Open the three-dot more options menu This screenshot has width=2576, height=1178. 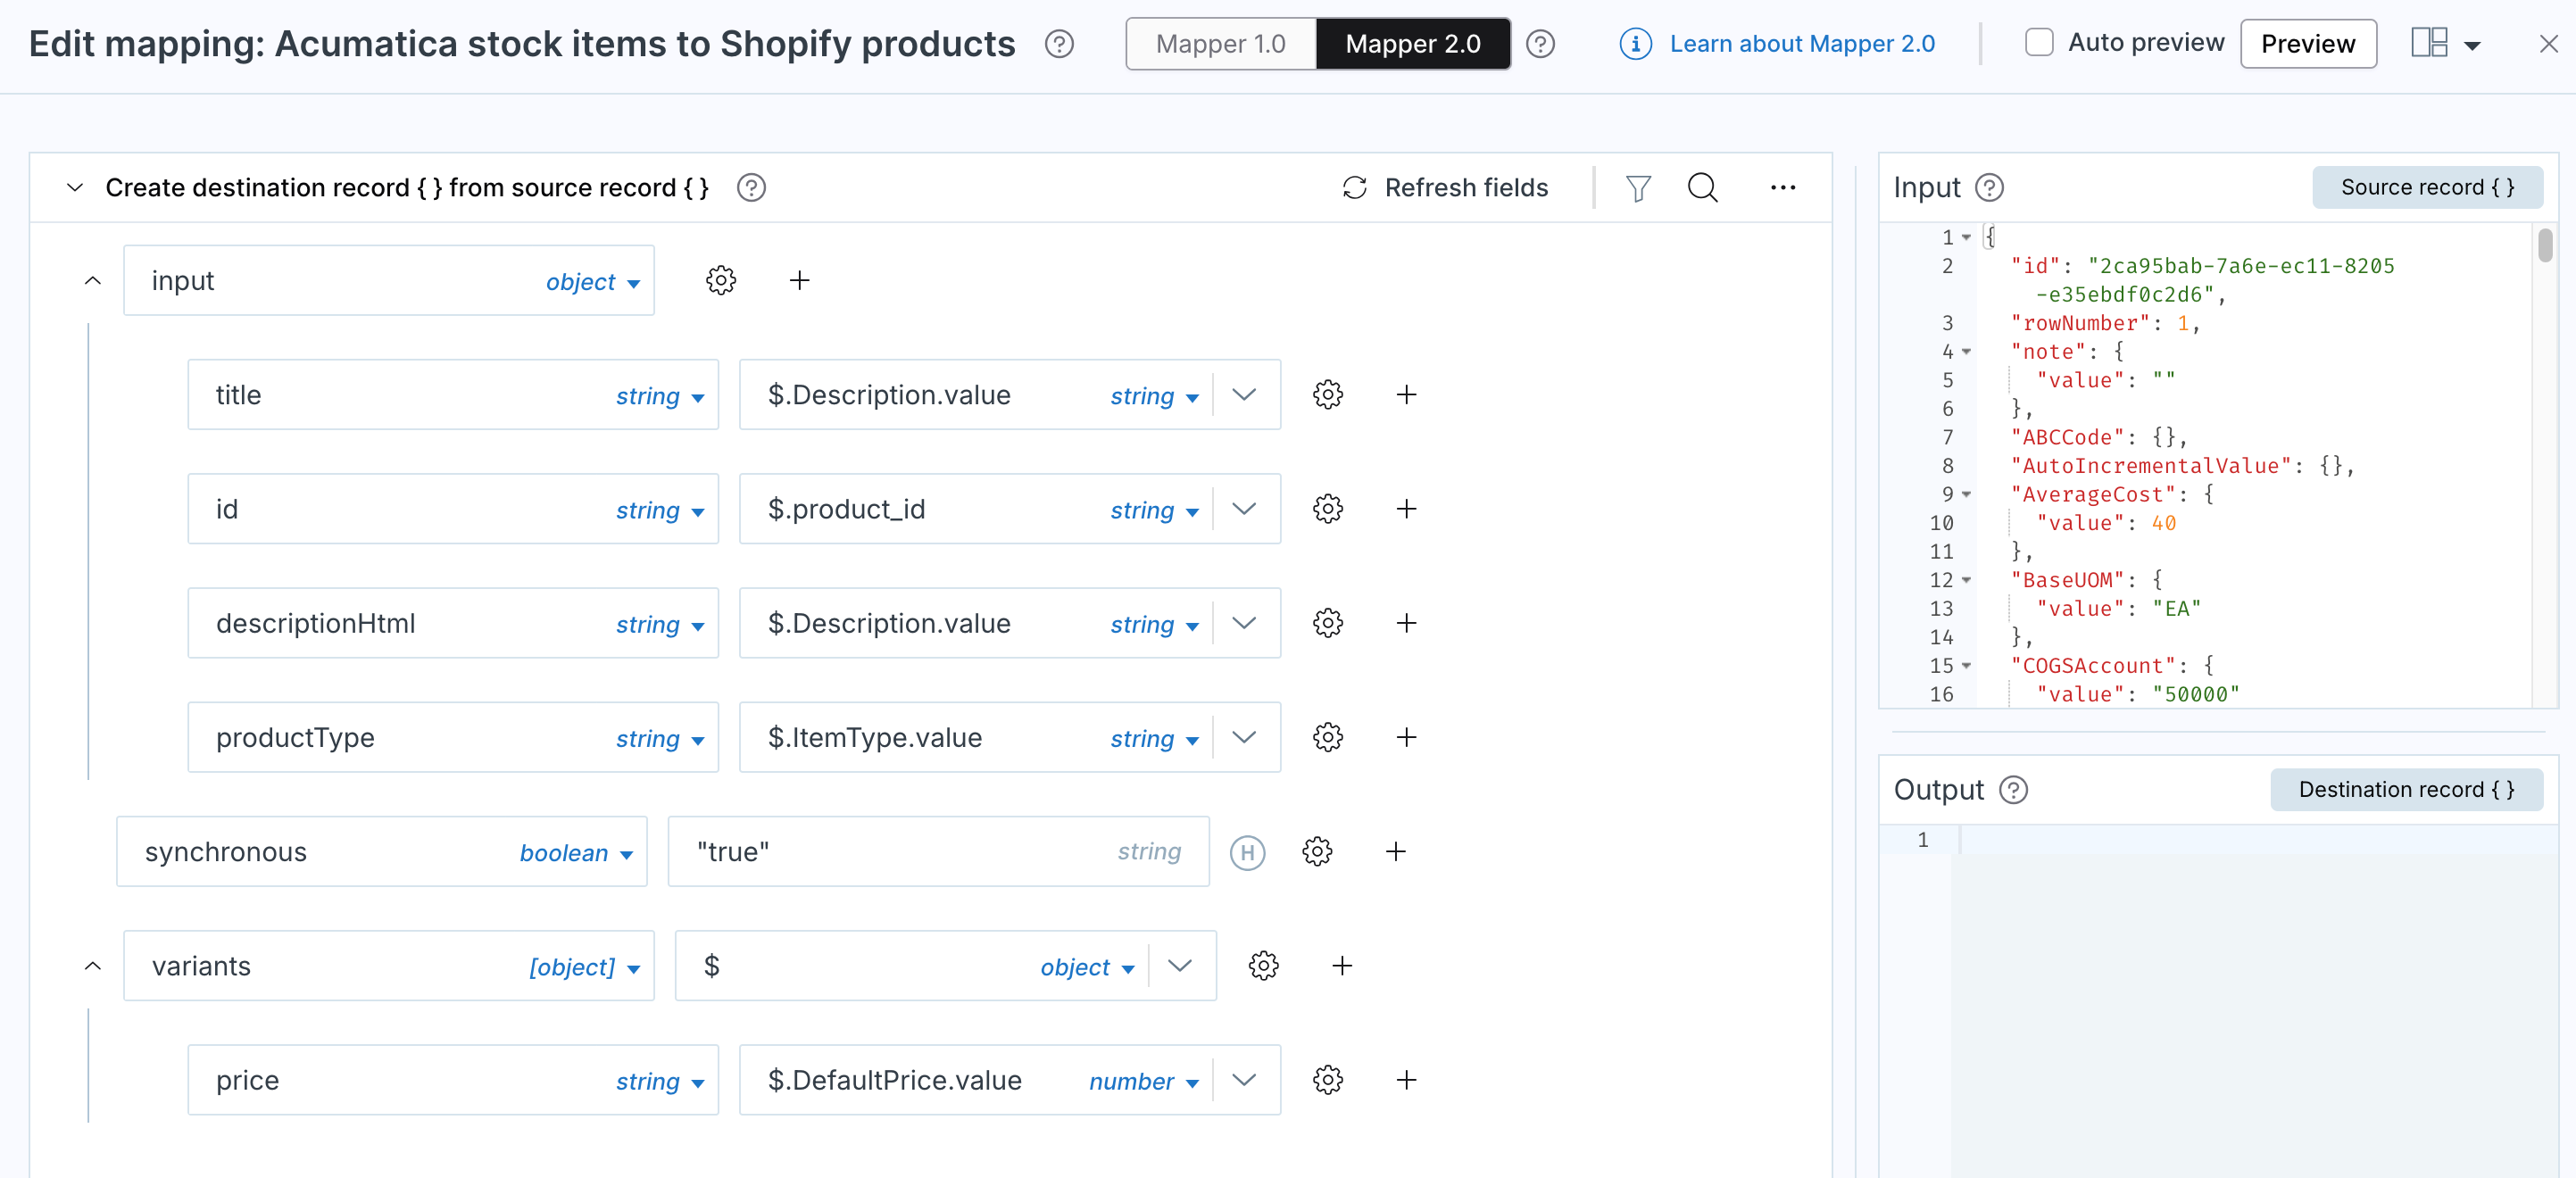tap(1783, 188)
